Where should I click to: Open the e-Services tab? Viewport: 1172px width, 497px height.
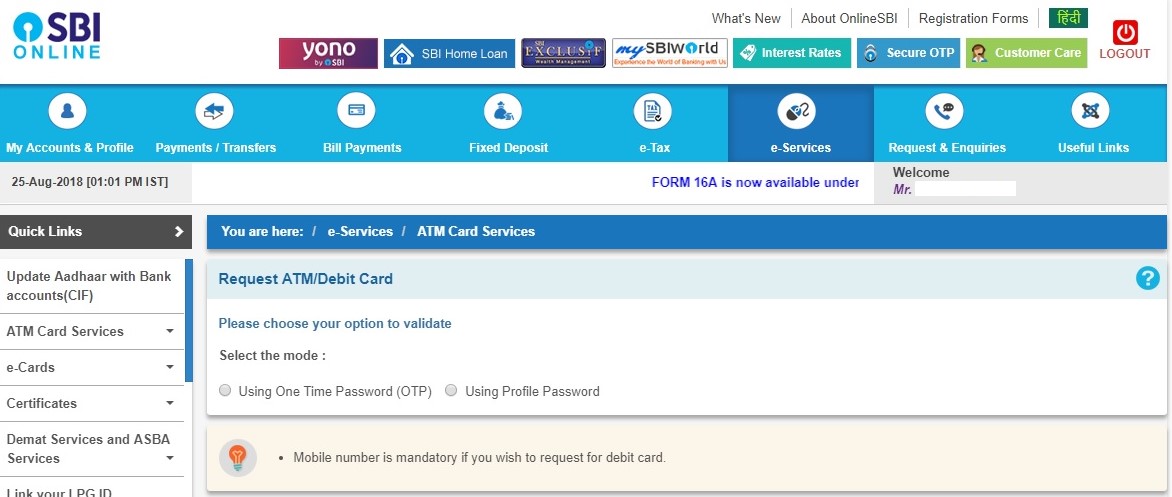[x=801, y=123]
